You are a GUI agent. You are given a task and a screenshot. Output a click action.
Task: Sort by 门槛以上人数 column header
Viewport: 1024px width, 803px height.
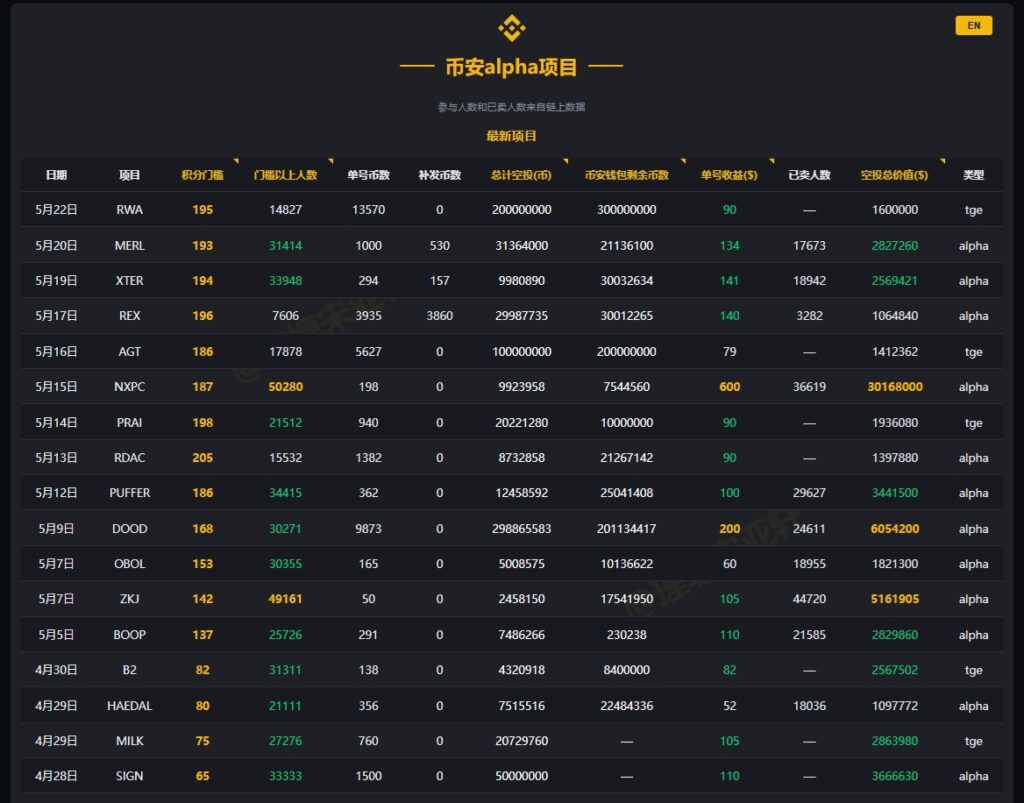(x=285, y=175)
